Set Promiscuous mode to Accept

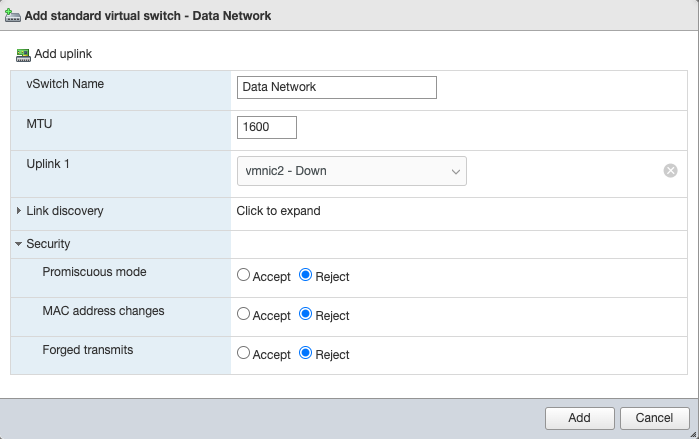point(243,276)
